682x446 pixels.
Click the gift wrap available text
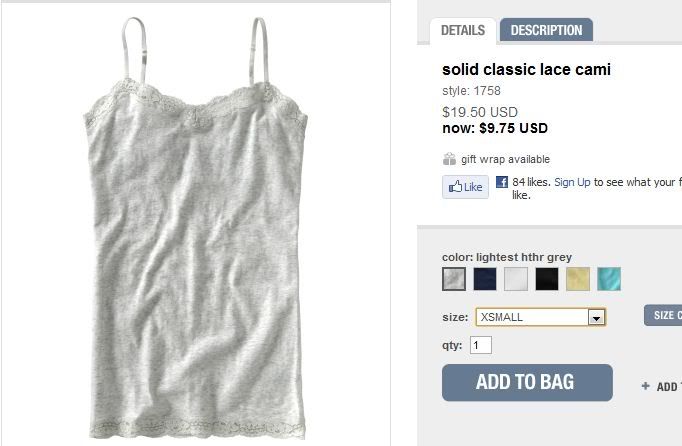505,159
